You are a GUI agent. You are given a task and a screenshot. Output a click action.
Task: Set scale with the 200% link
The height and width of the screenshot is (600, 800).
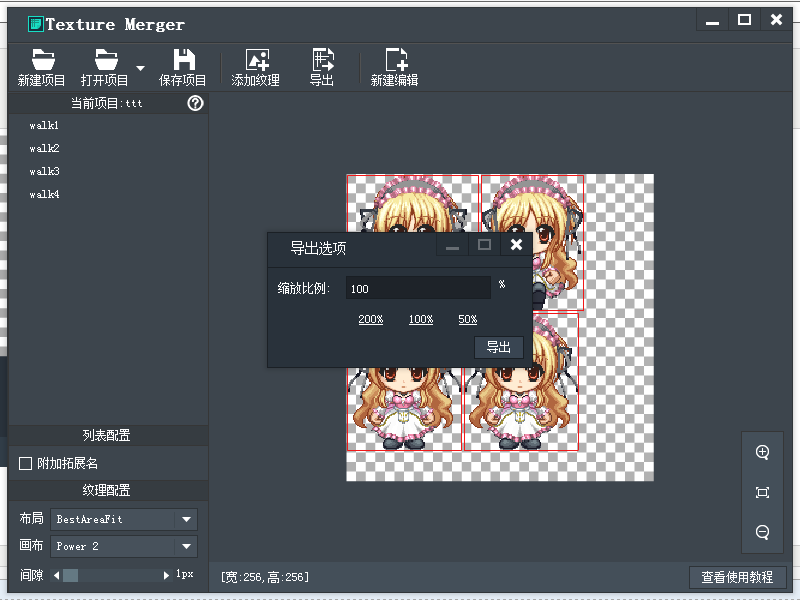[x=370, y=319]
